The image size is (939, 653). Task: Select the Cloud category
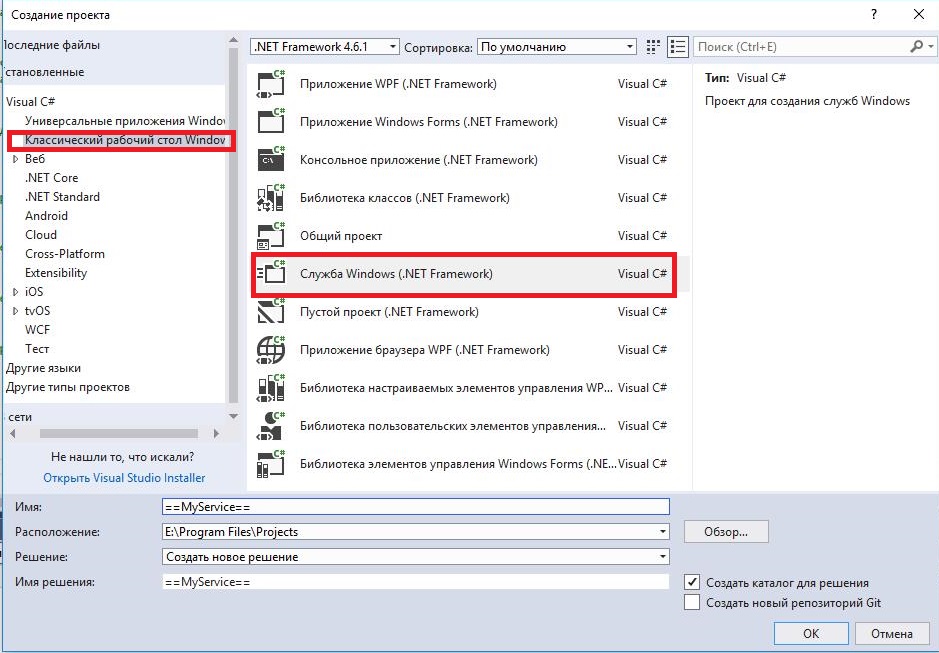point(41,235)
